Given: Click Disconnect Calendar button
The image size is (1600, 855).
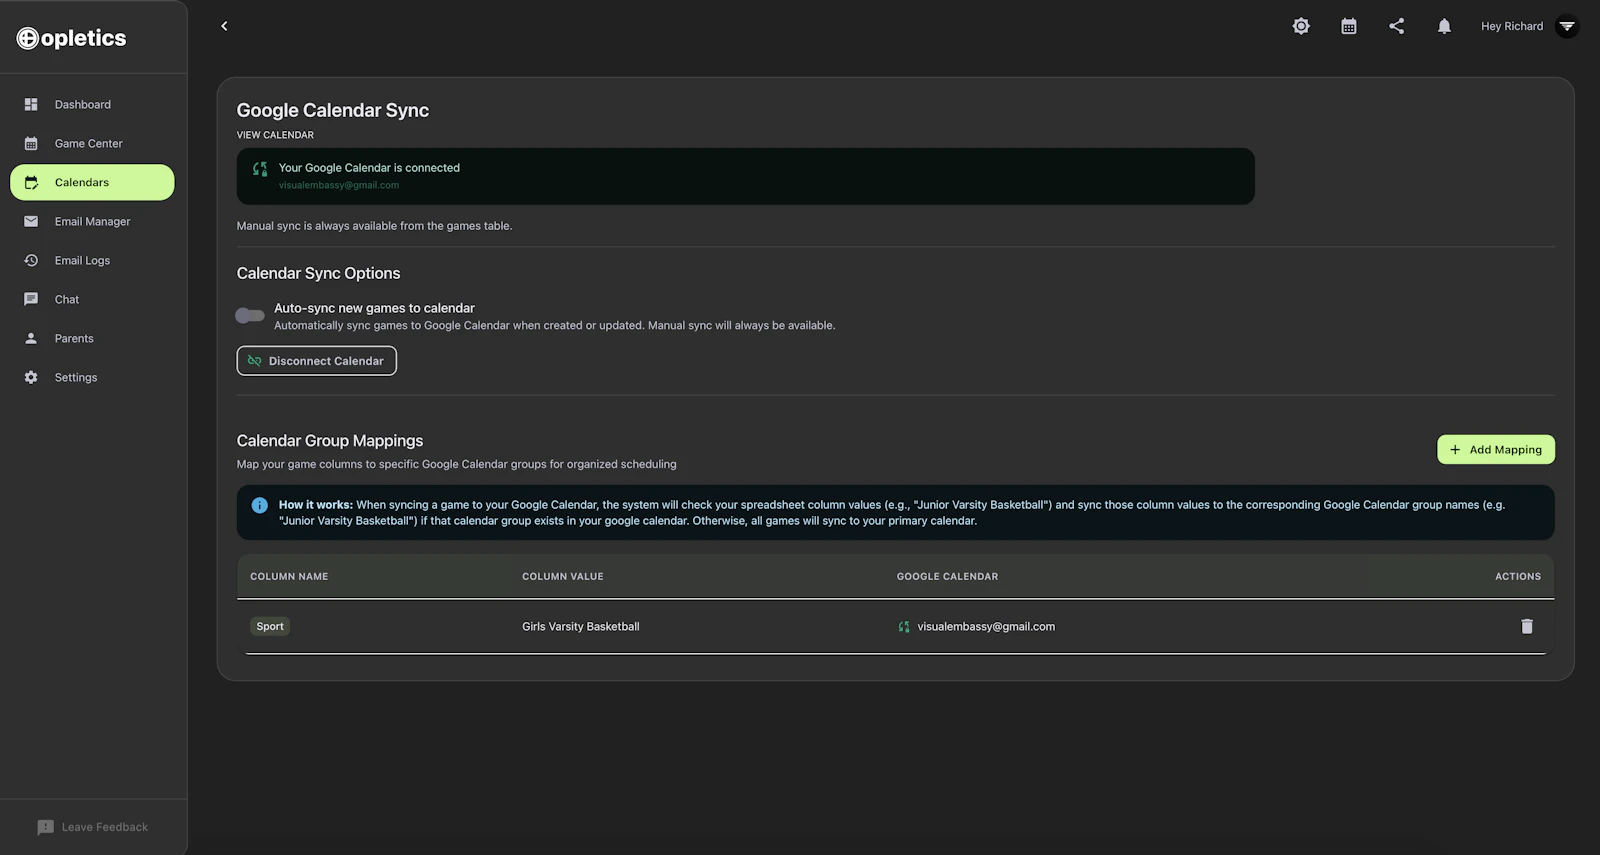Looking at the screenshot, I should pos(317,361).
